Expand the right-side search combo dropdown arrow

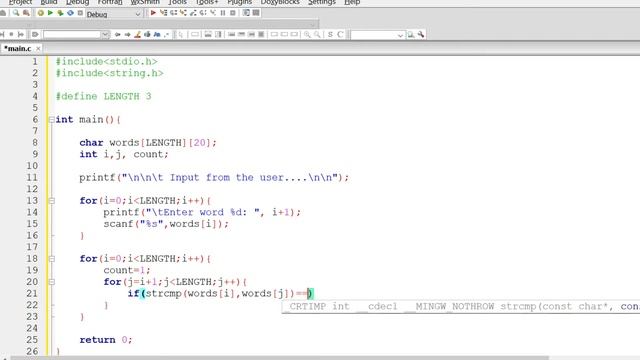pos(400,35)
